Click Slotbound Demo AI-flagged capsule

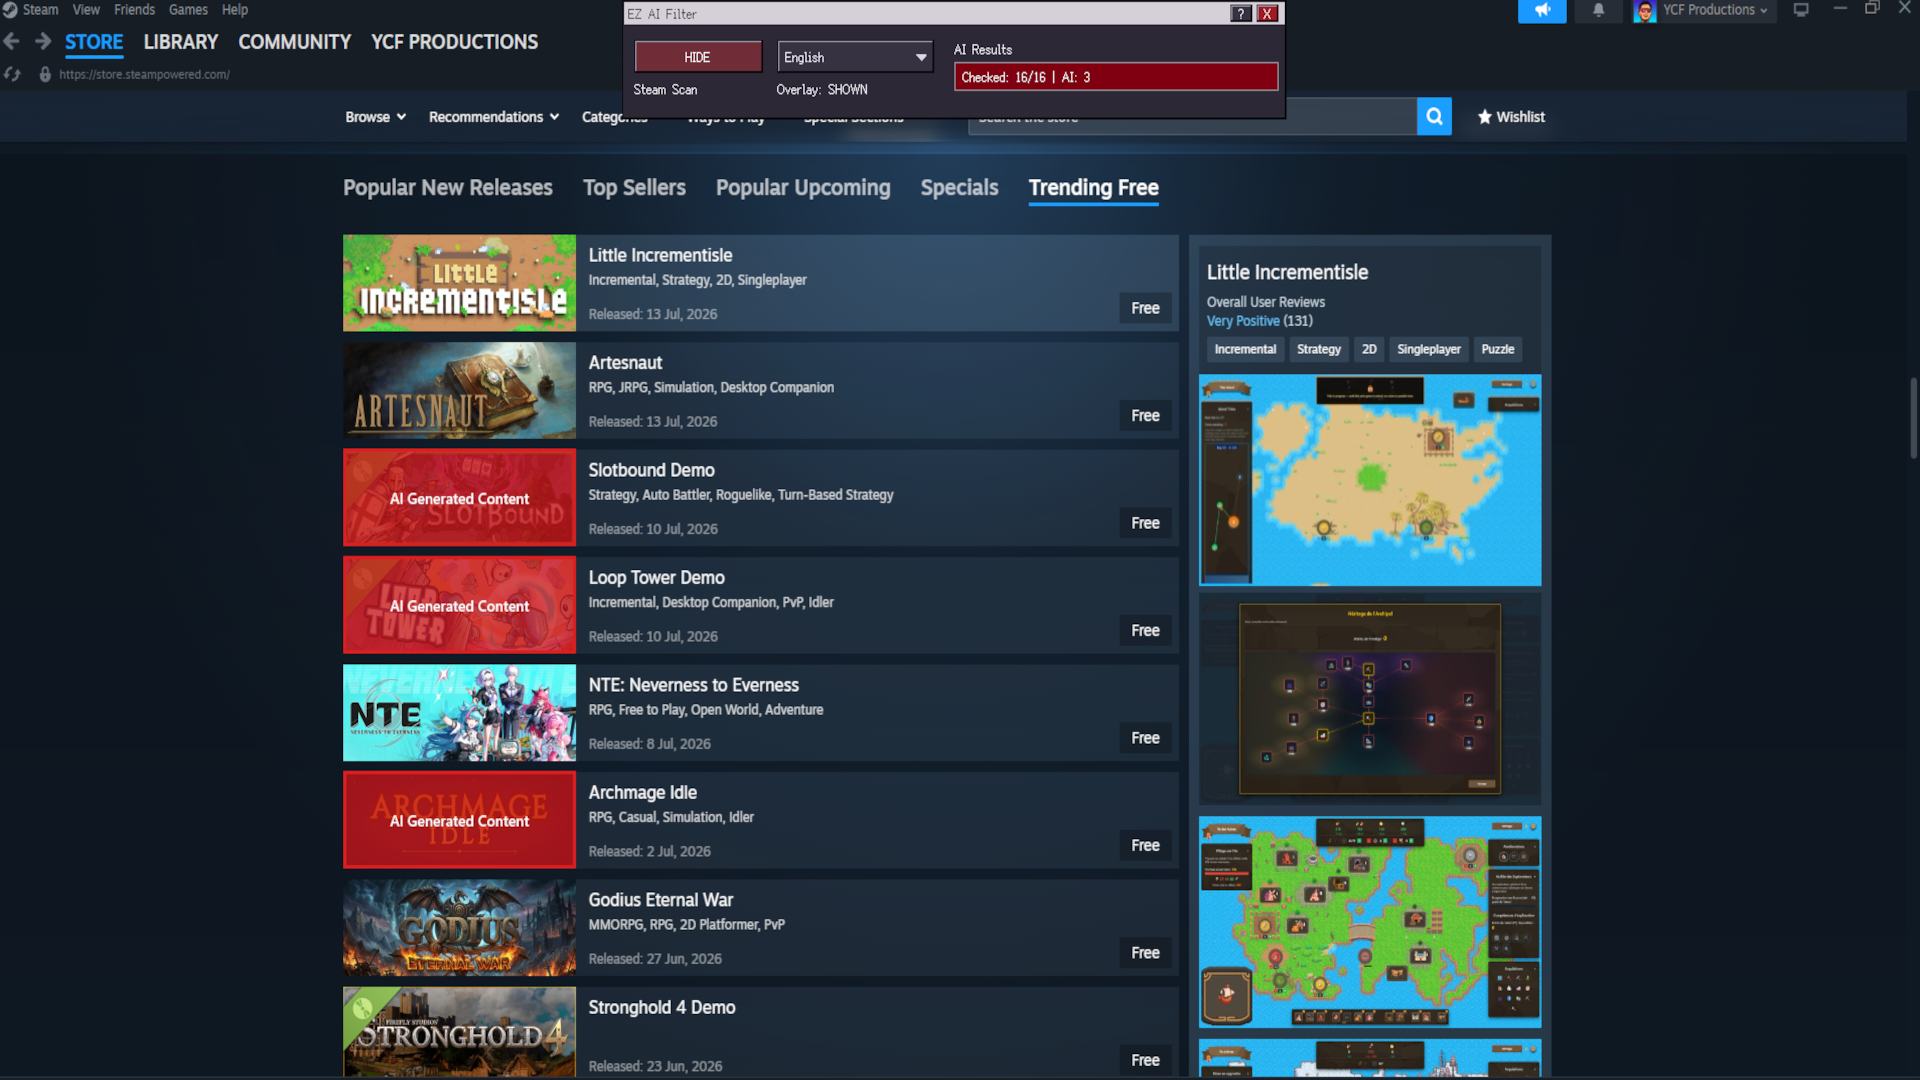pos(460,498)
